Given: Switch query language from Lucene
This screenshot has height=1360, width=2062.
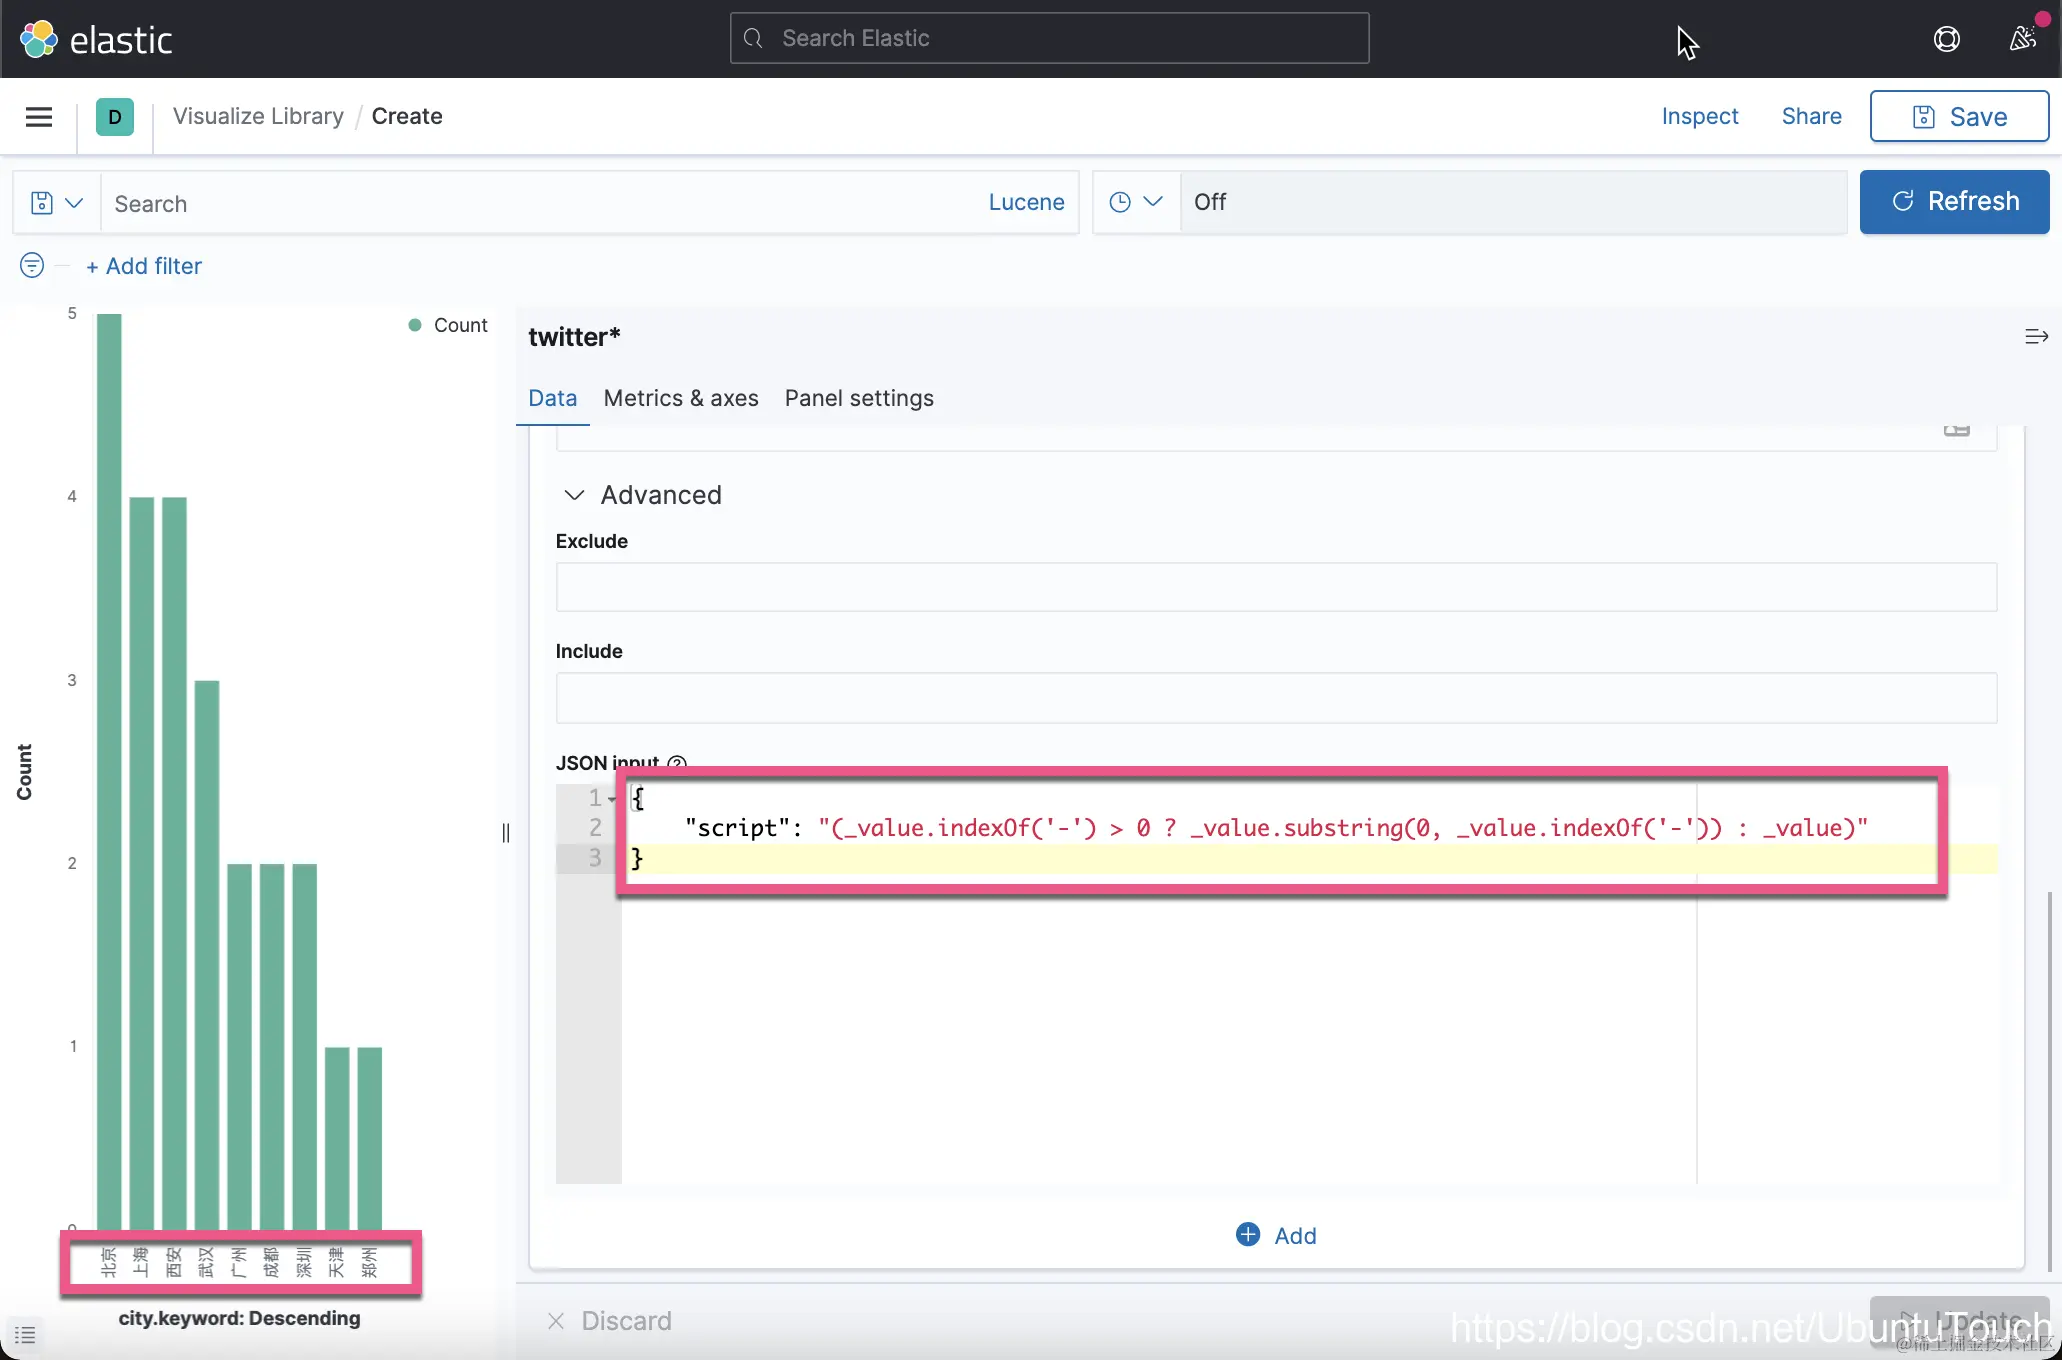Looking at the screenshot, I should [x=1026, y=202].
